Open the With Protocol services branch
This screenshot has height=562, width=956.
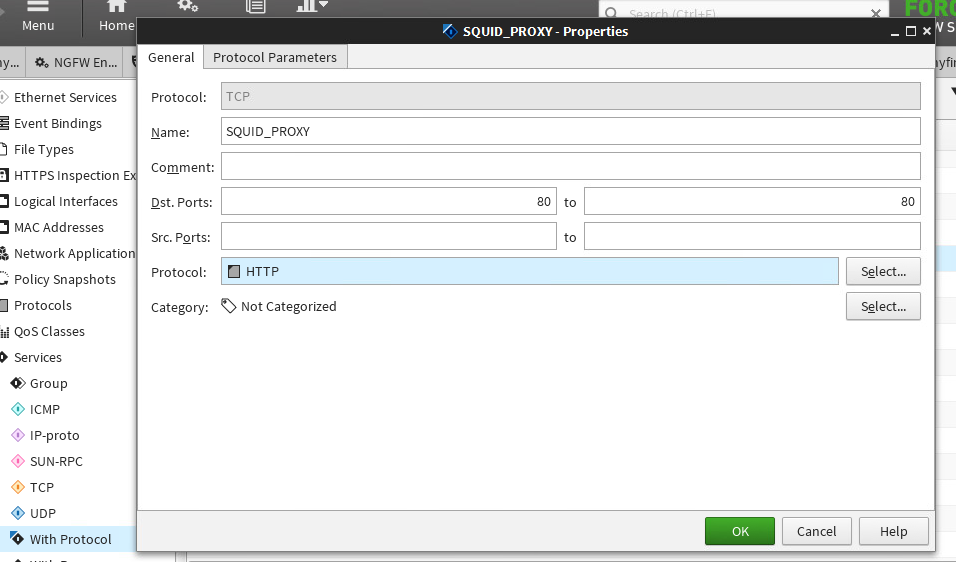coord(71,539)
